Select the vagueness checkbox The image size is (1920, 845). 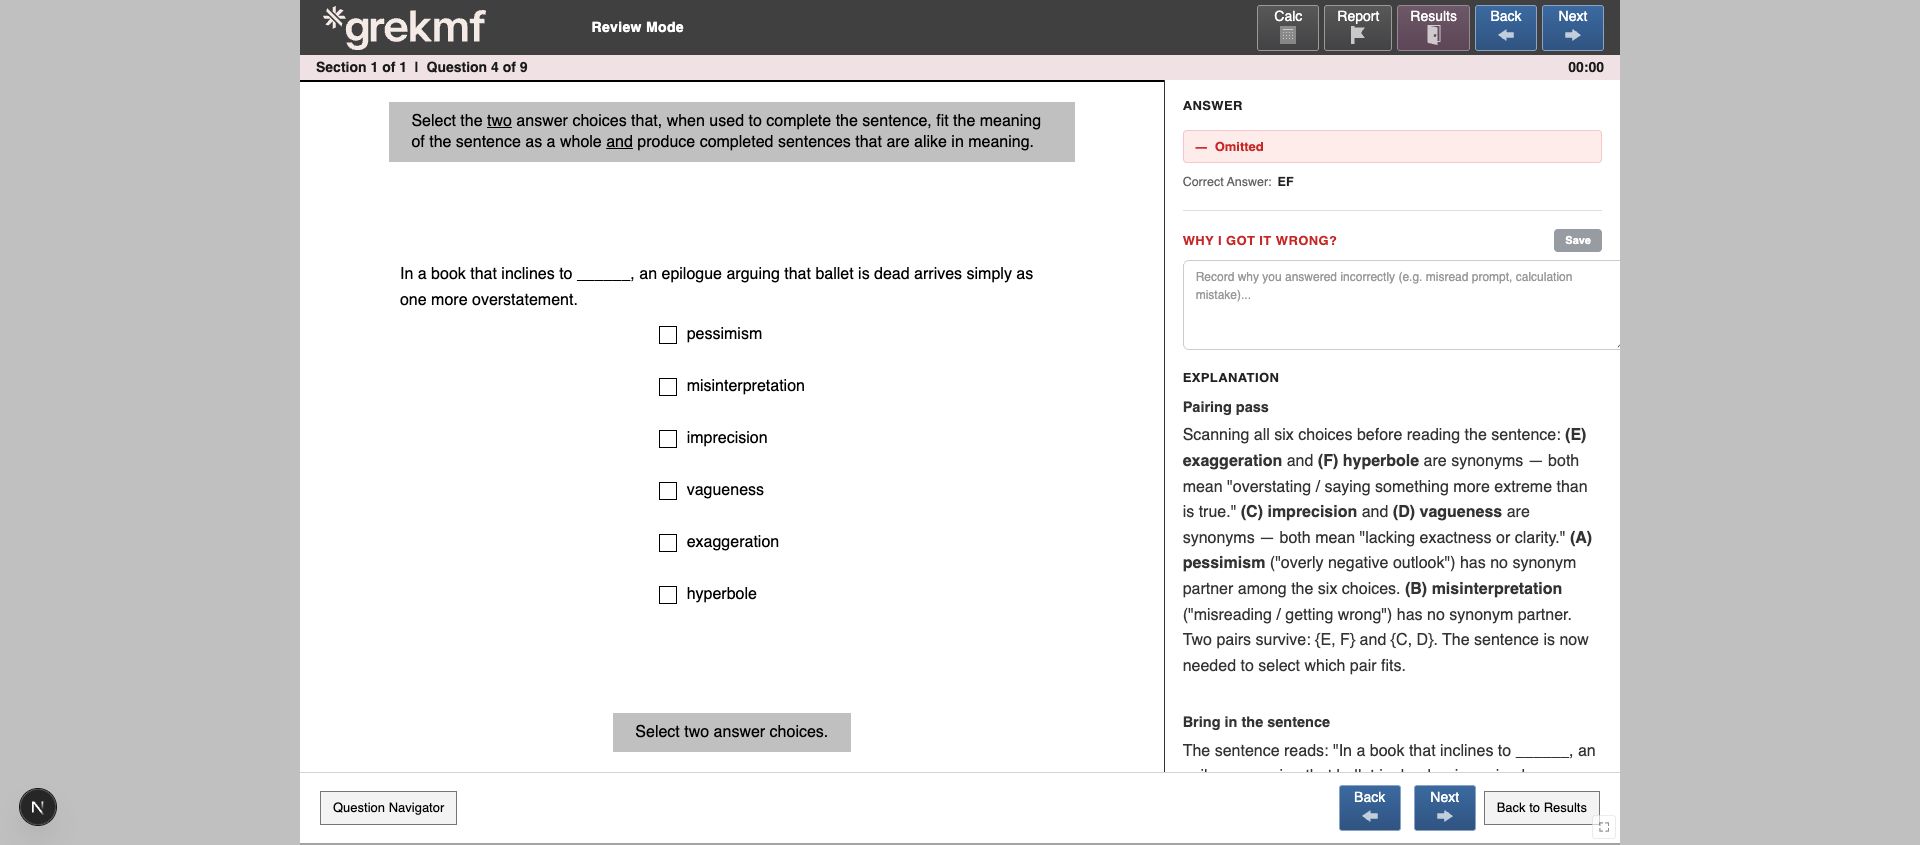668,491
